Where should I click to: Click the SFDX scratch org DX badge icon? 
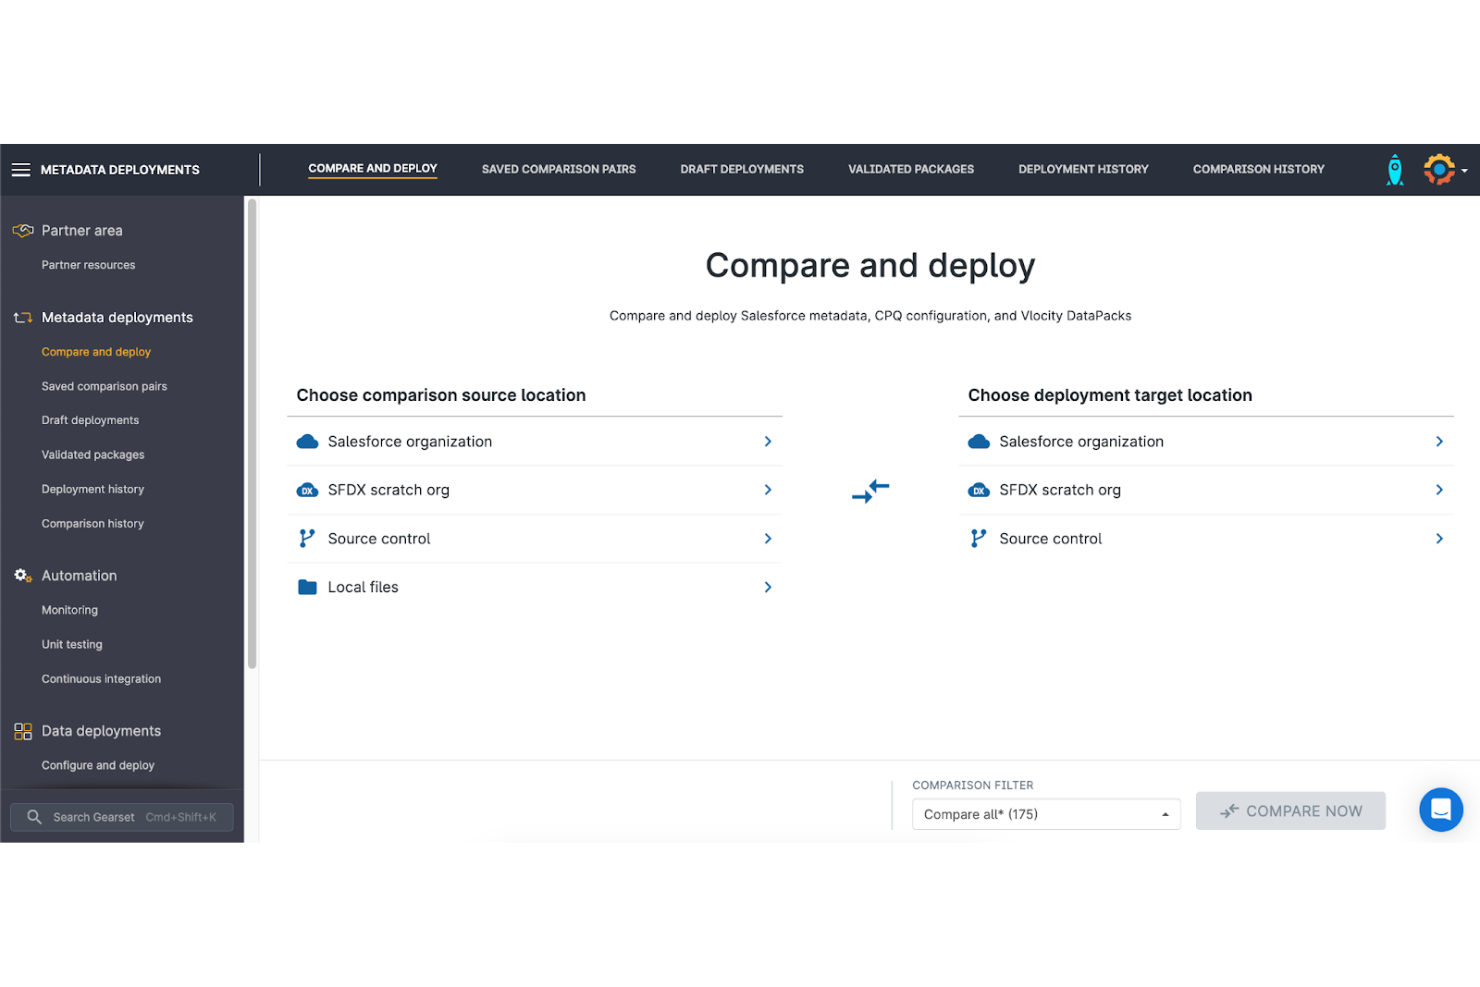point(307,490)
